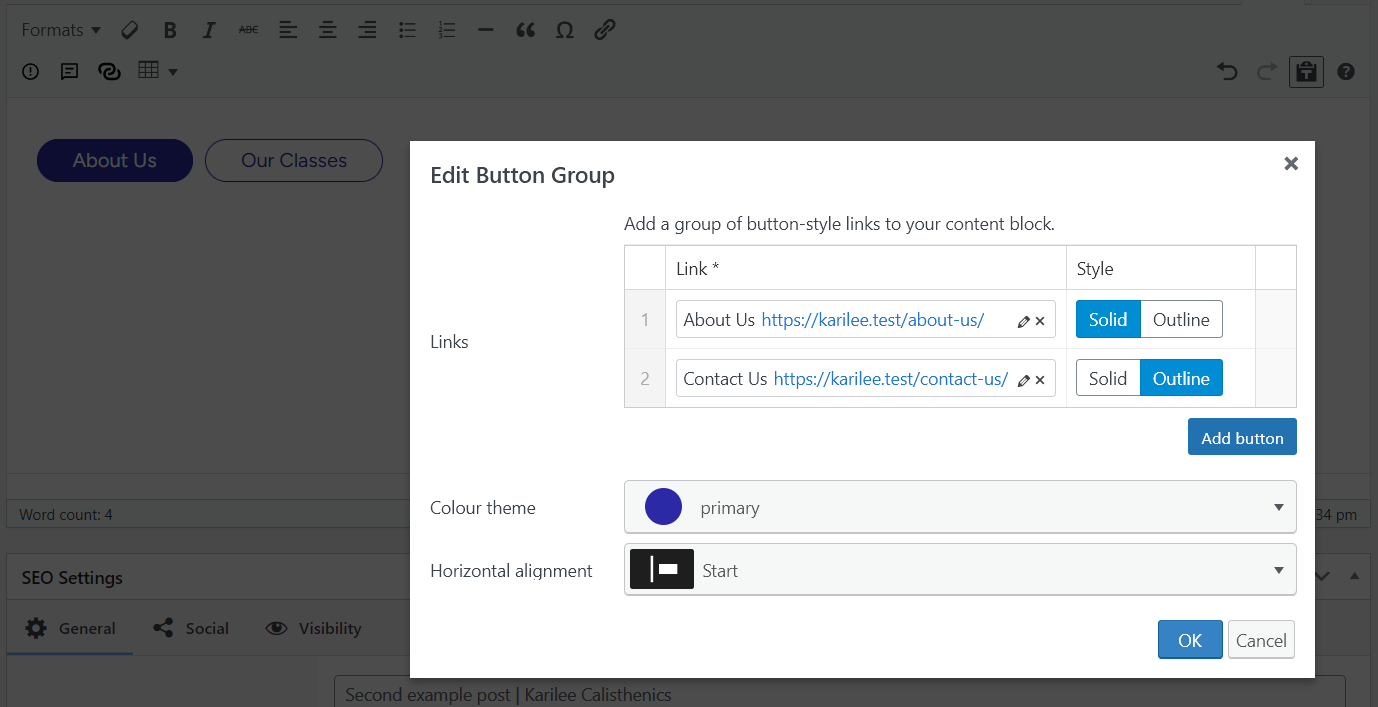Screen dimensions: 1378x707
Task: Click the Contact Us link field
Action: pyautogui.click(x=866, y=379)
